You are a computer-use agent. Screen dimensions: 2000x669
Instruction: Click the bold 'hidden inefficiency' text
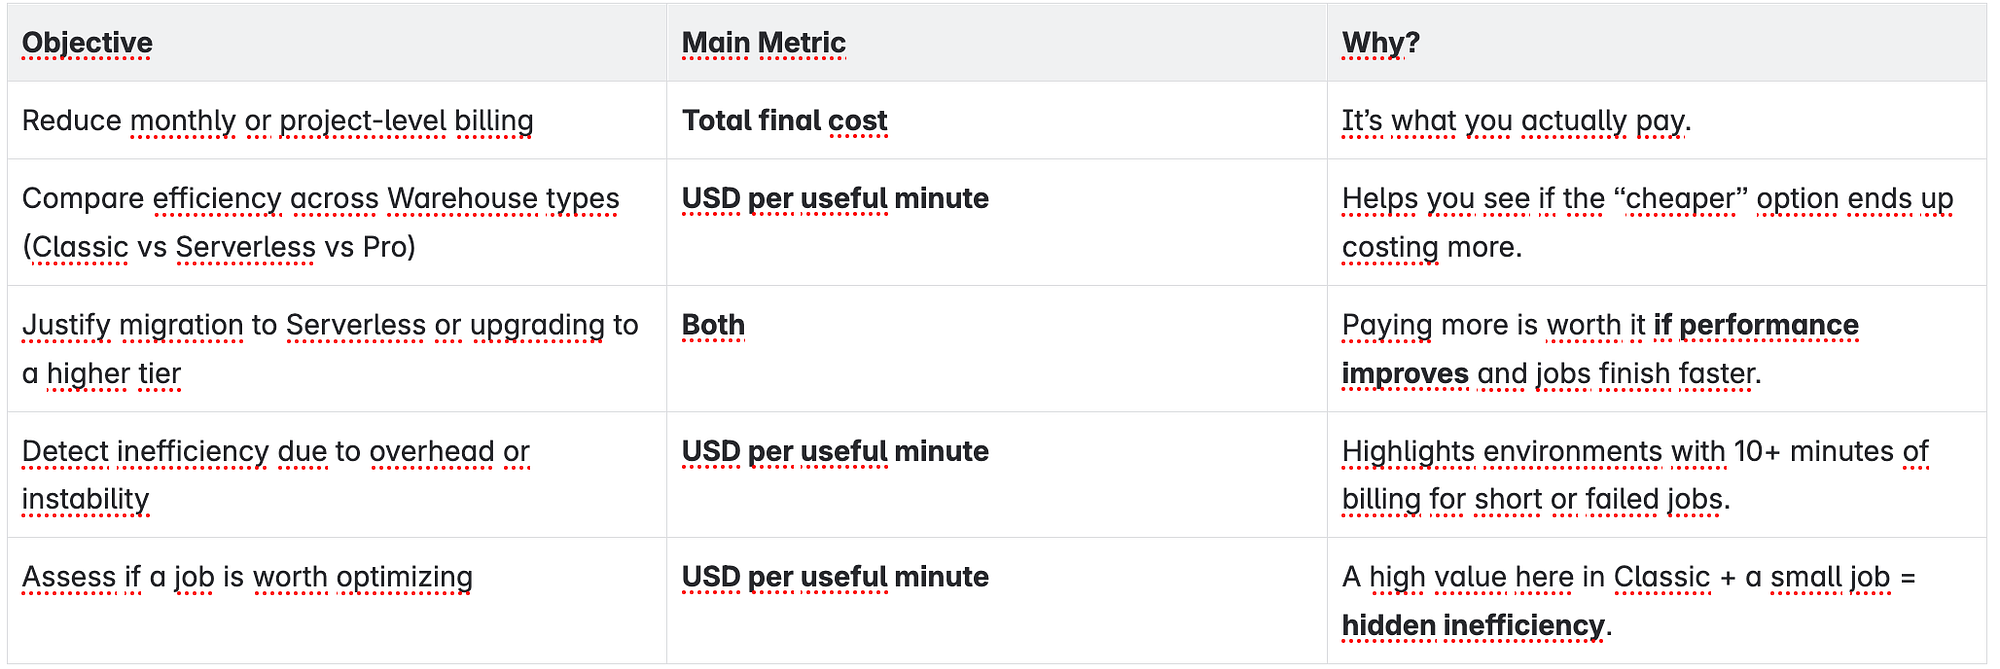click(x=1473, y=626)
